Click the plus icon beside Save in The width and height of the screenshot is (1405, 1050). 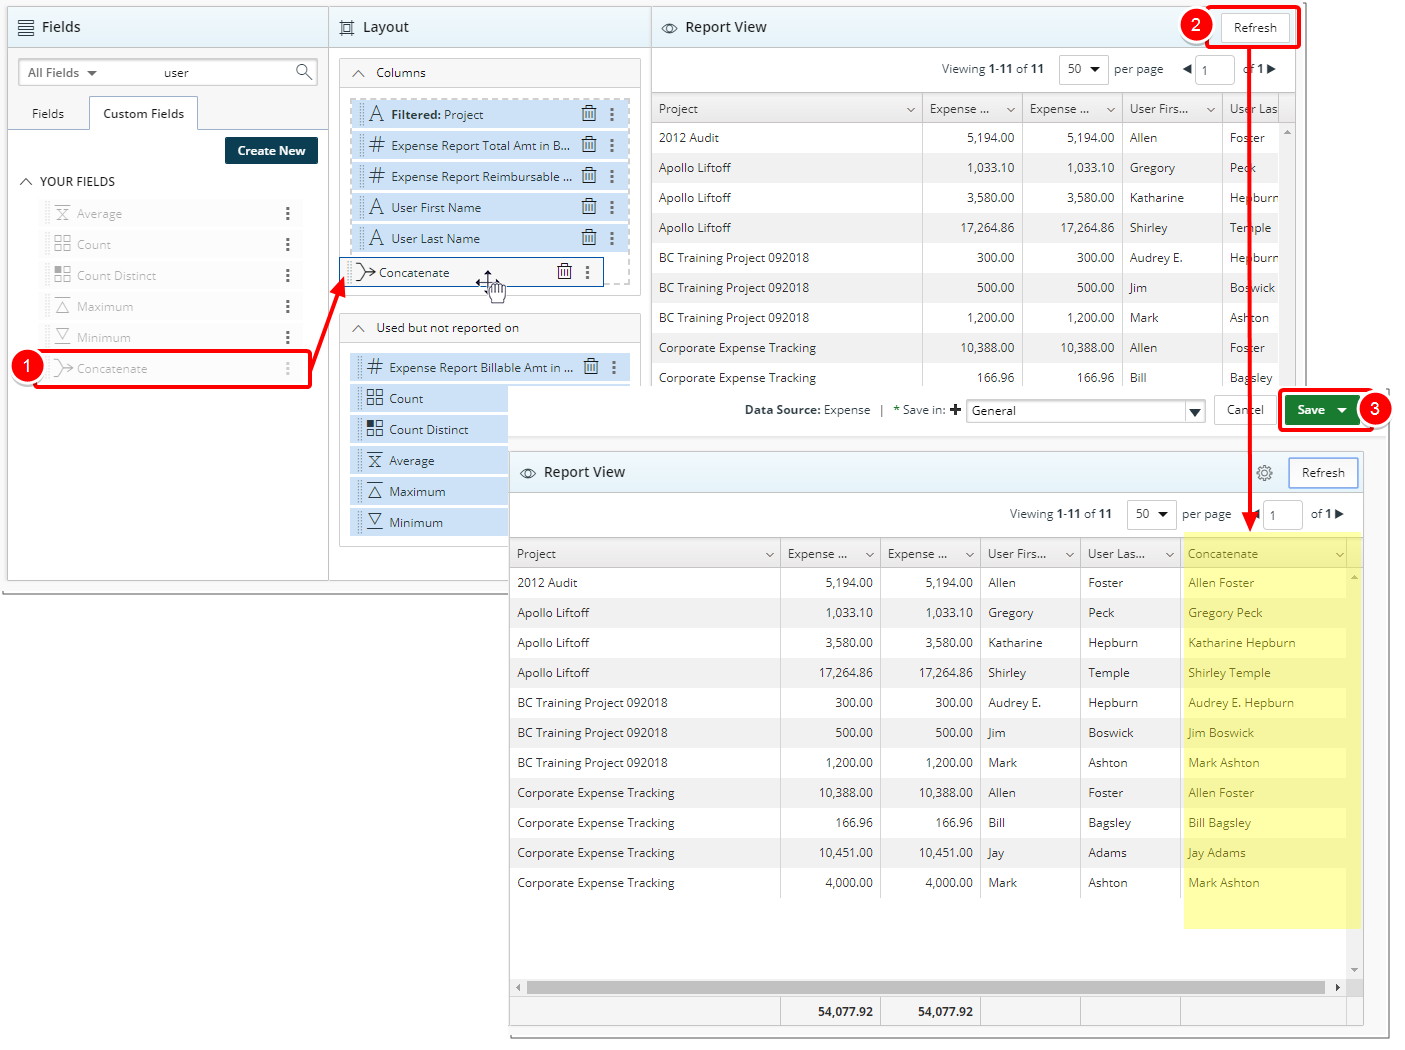pos(956,410)
